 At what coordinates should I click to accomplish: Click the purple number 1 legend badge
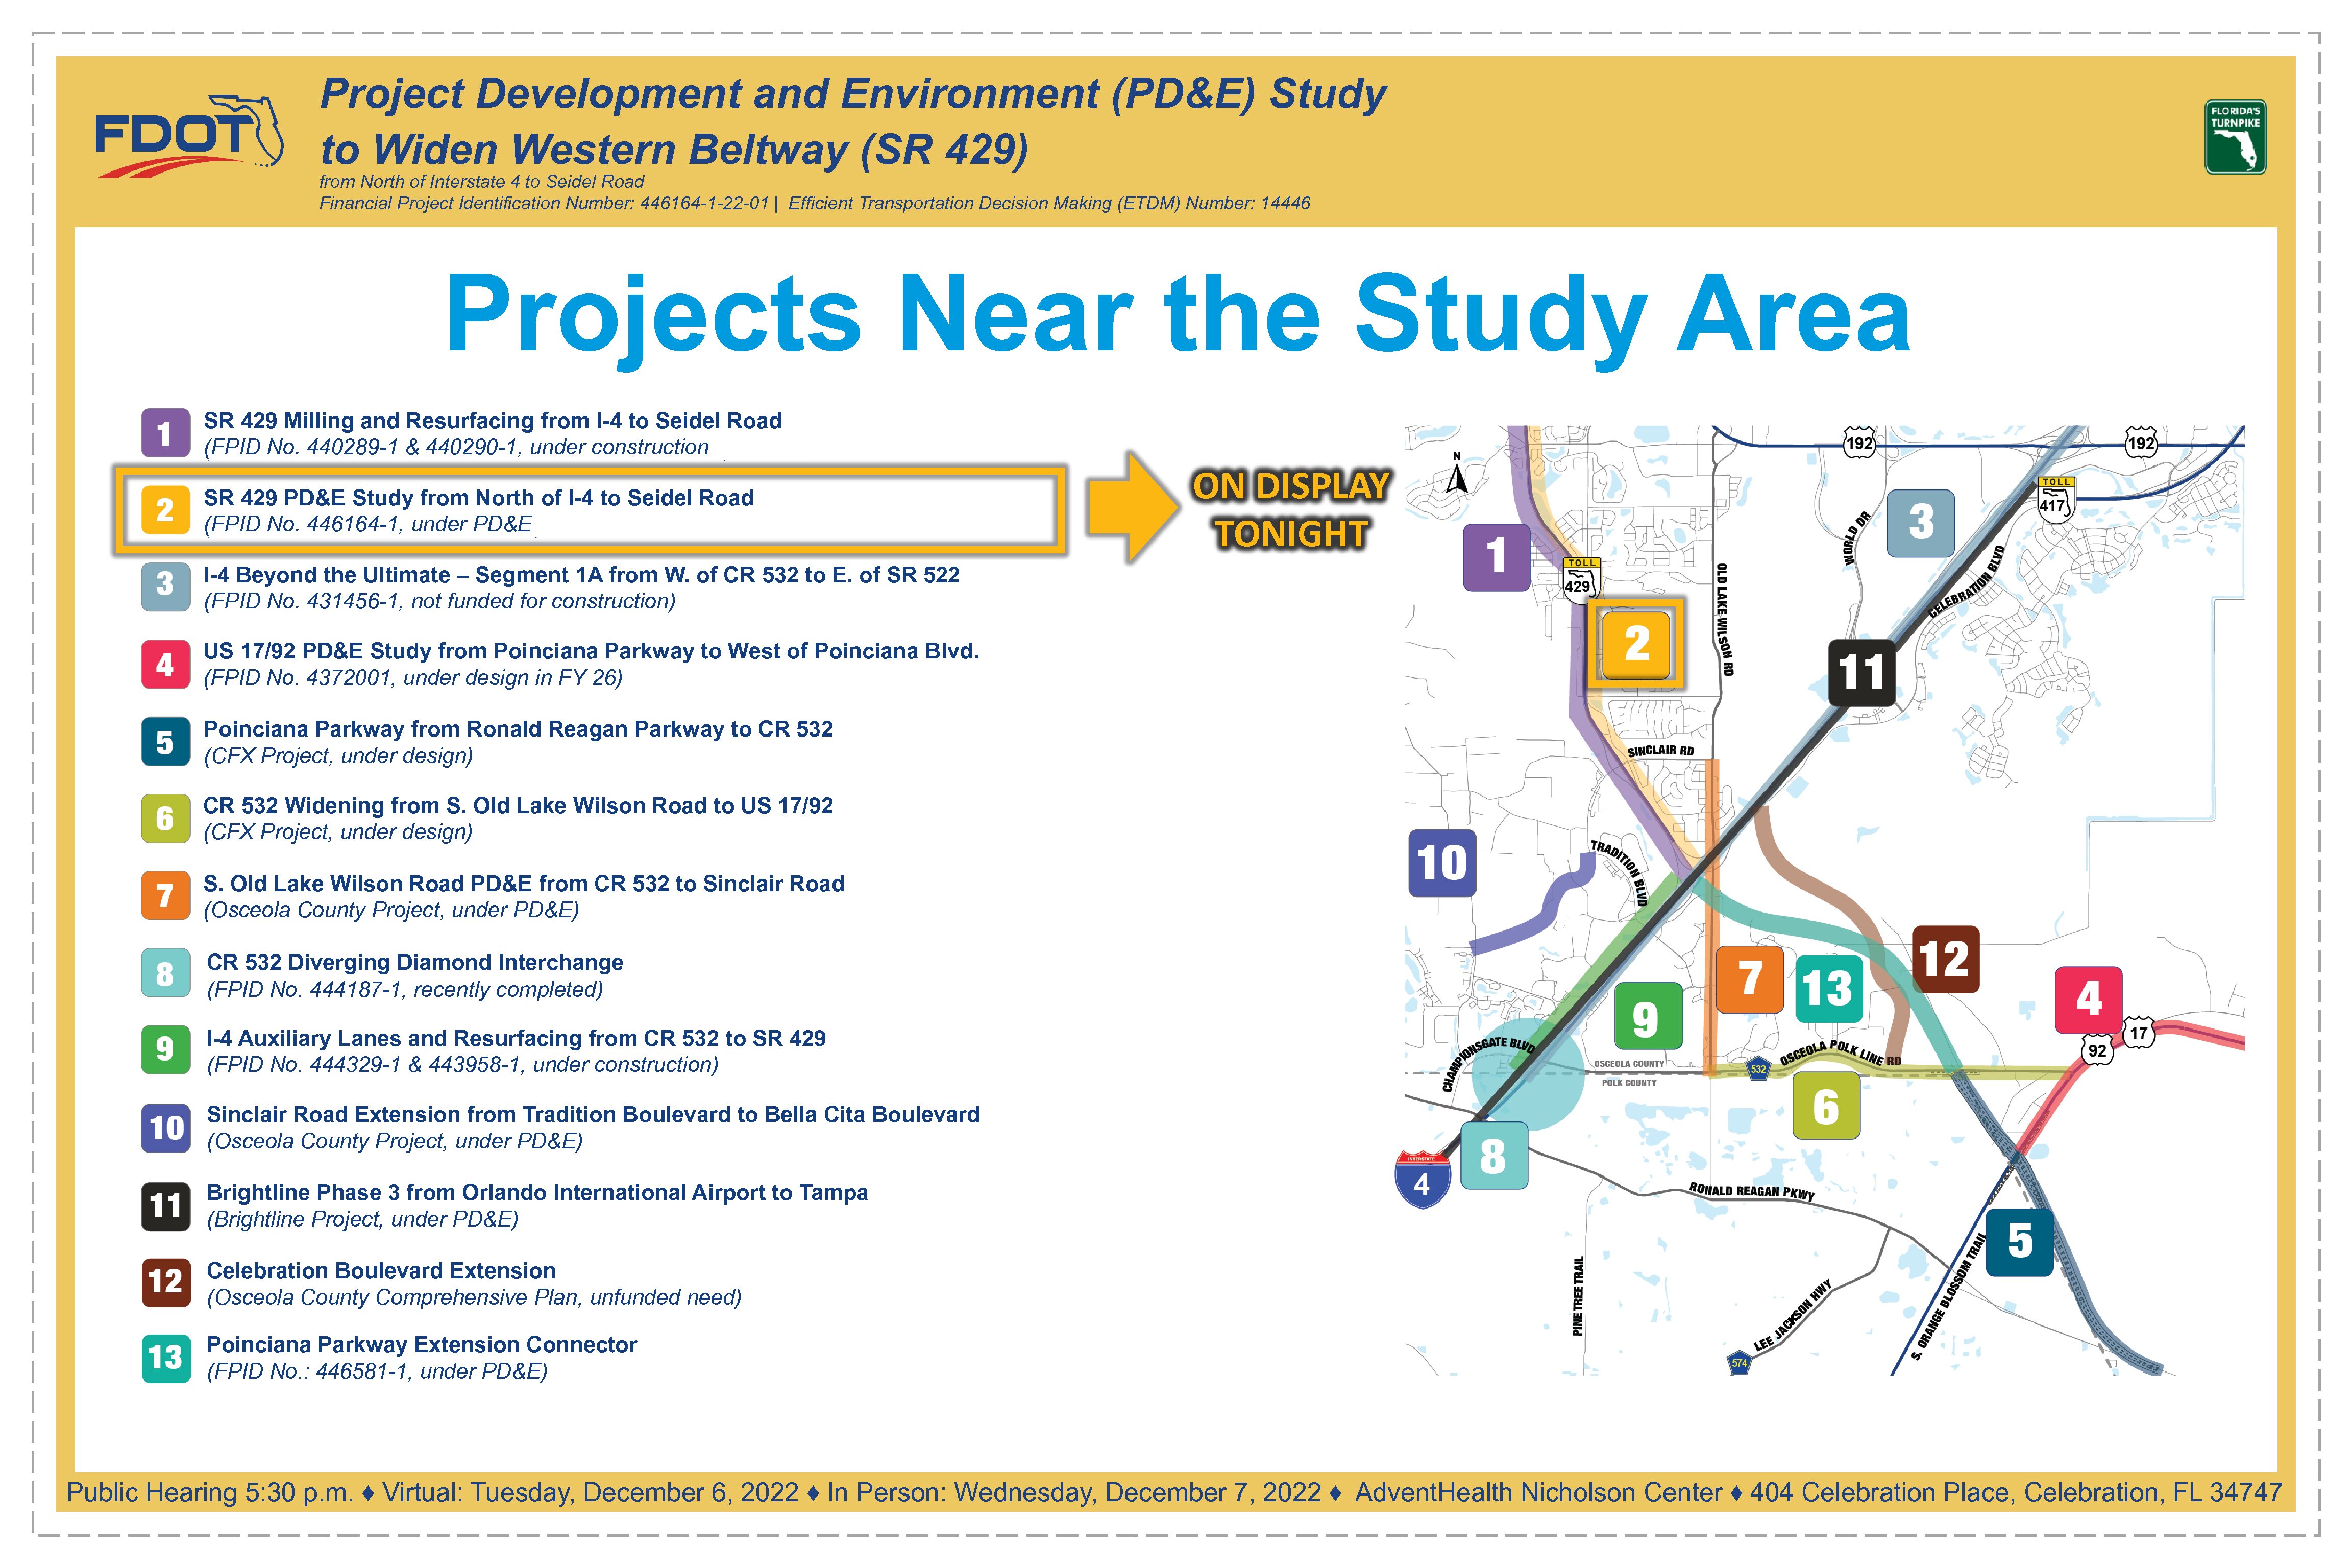165,433
